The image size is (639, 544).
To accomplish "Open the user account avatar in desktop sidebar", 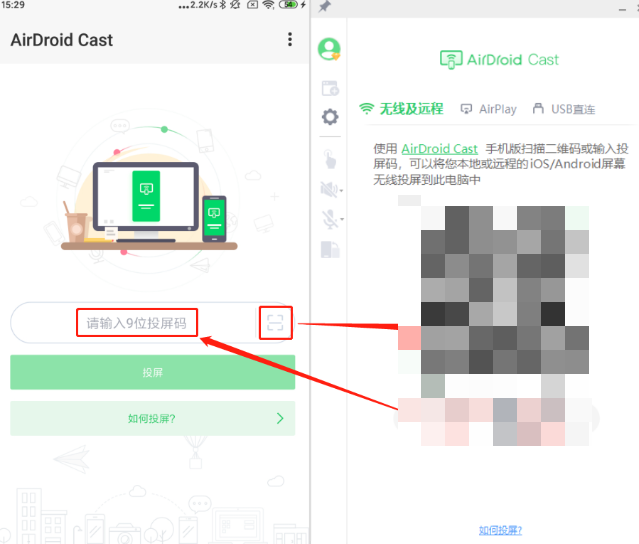I will click(x=329, y=49).
